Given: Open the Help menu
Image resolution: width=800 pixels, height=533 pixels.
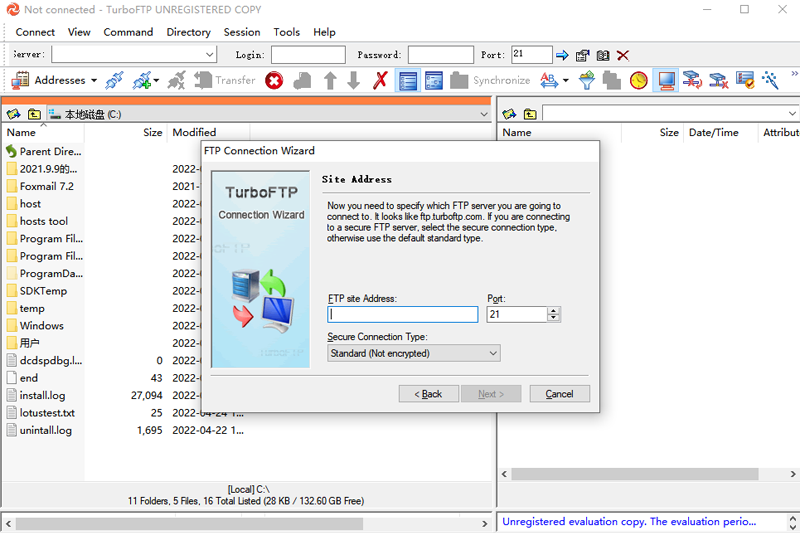Looking at the screenshot, I should (x=324, y=32).
